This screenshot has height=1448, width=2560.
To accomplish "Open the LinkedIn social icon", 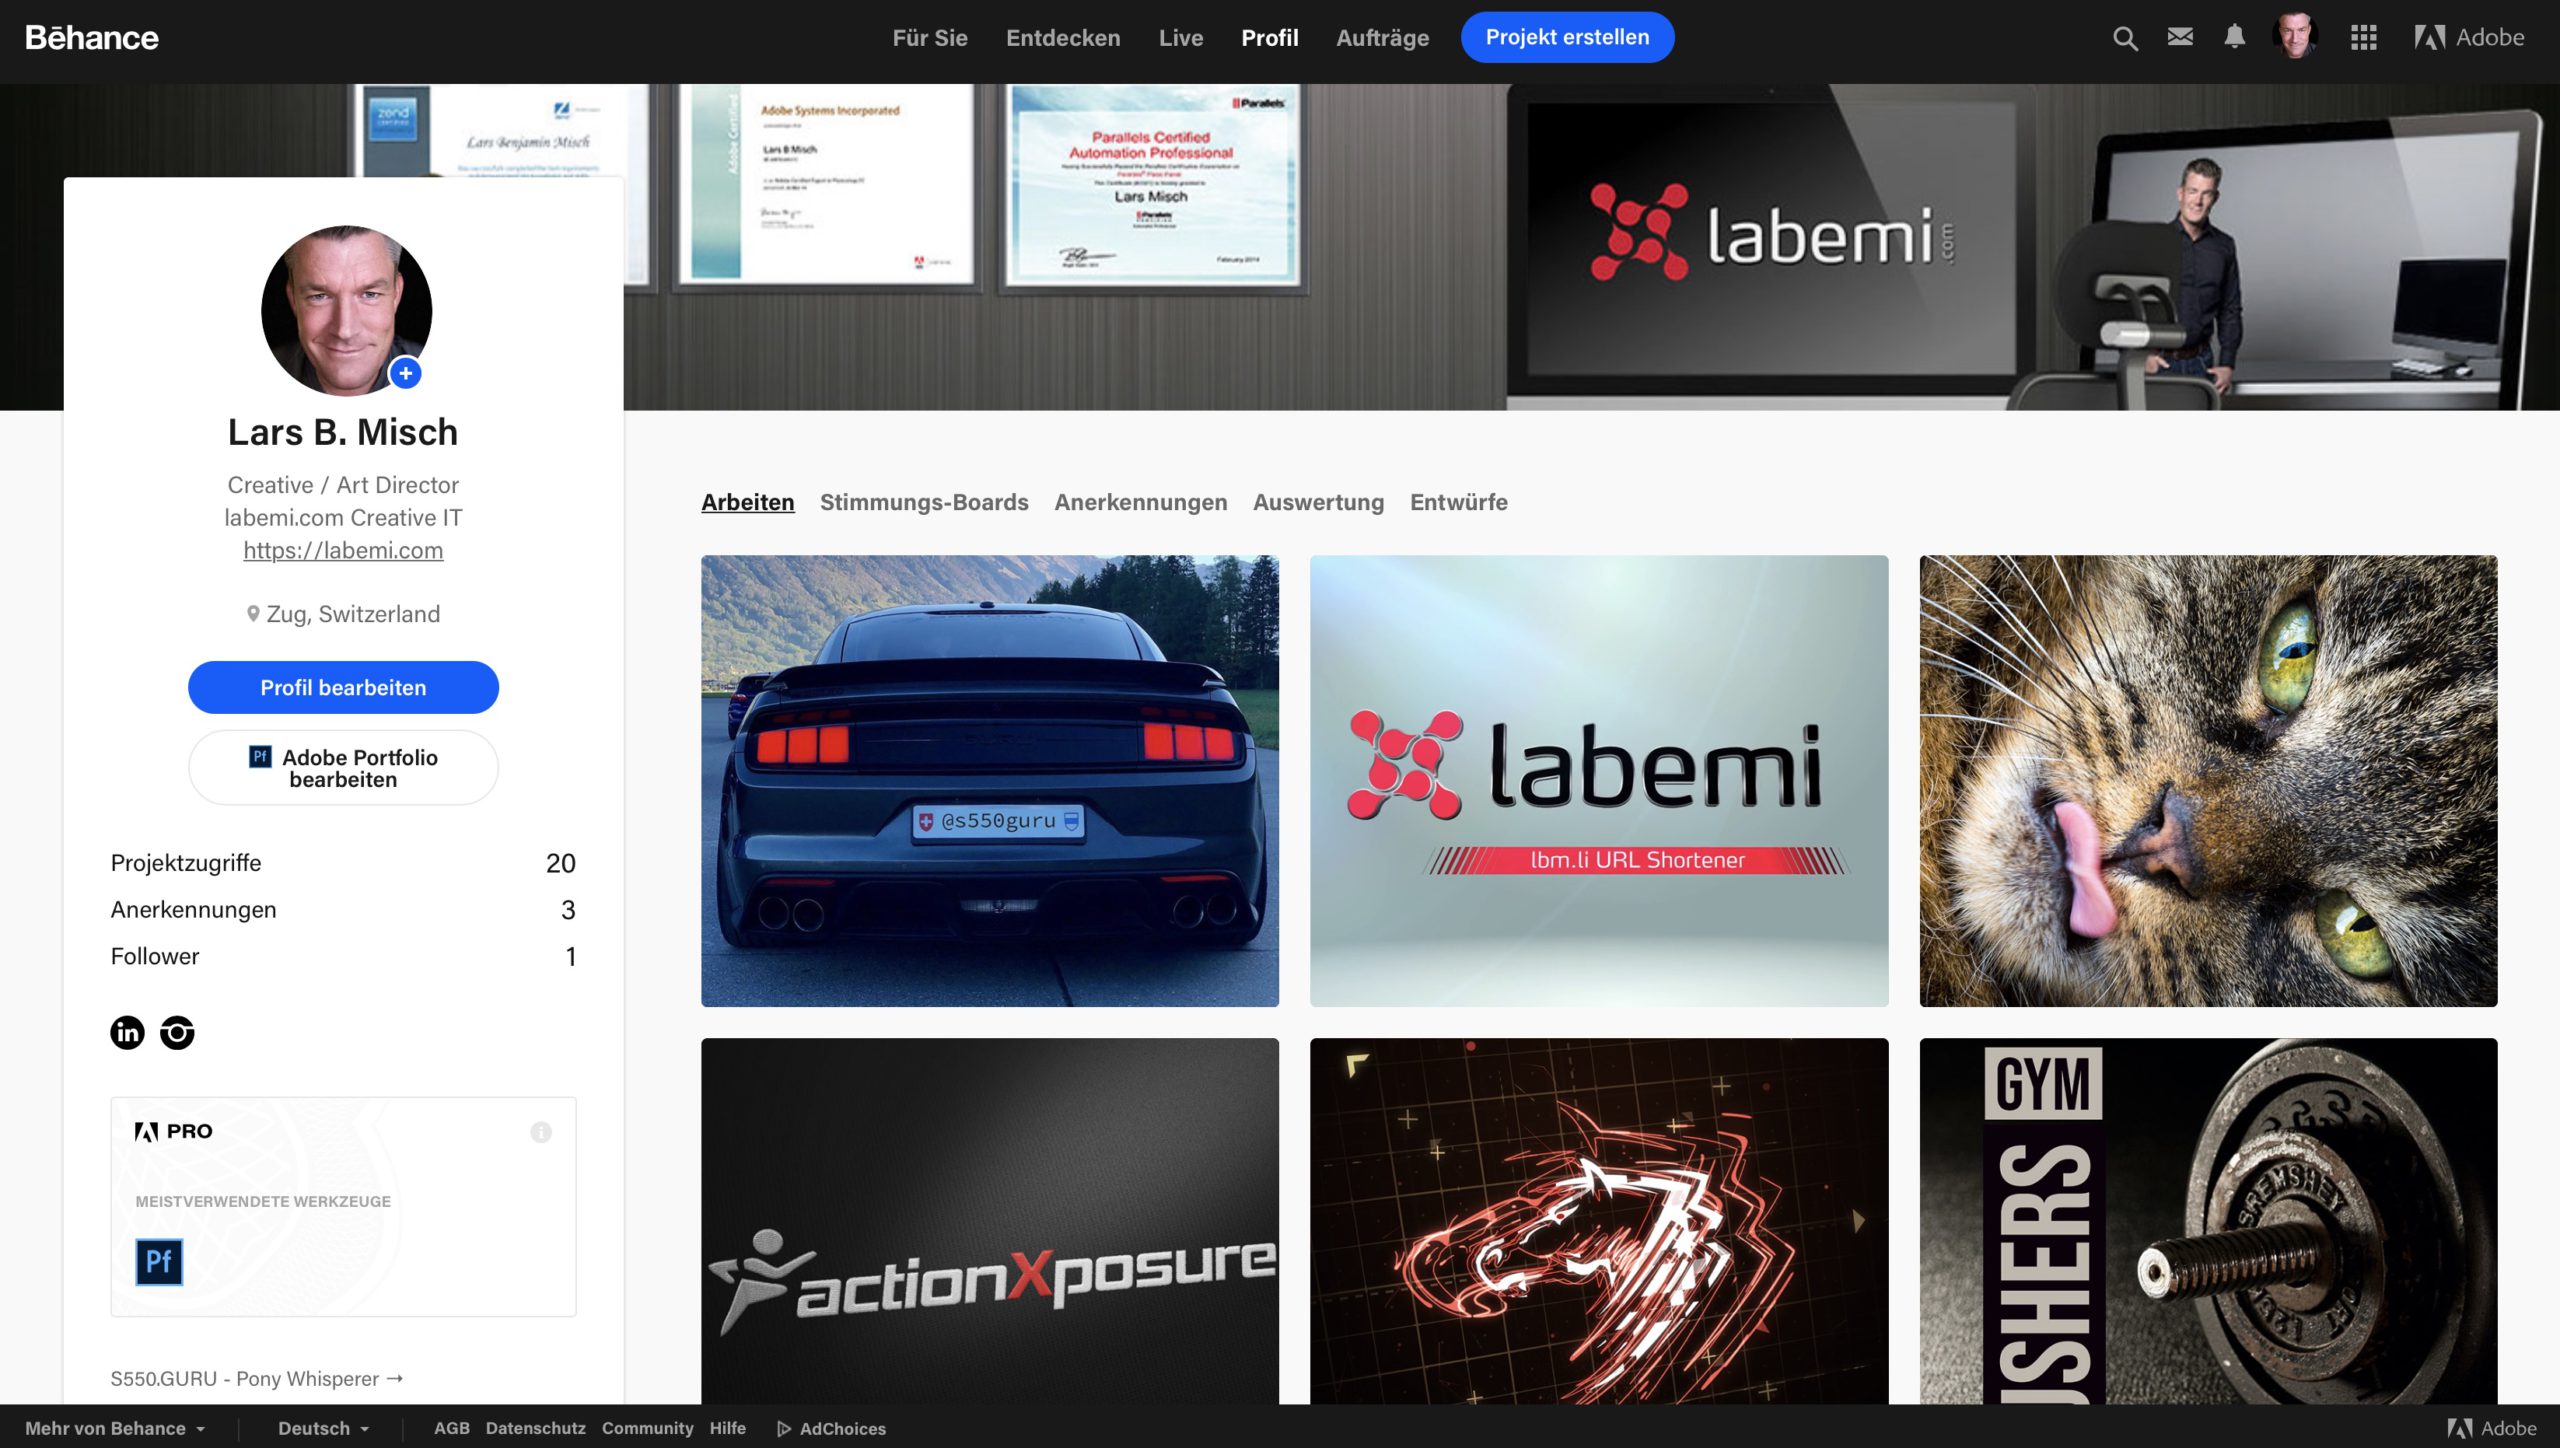I will coord(127,1032).
